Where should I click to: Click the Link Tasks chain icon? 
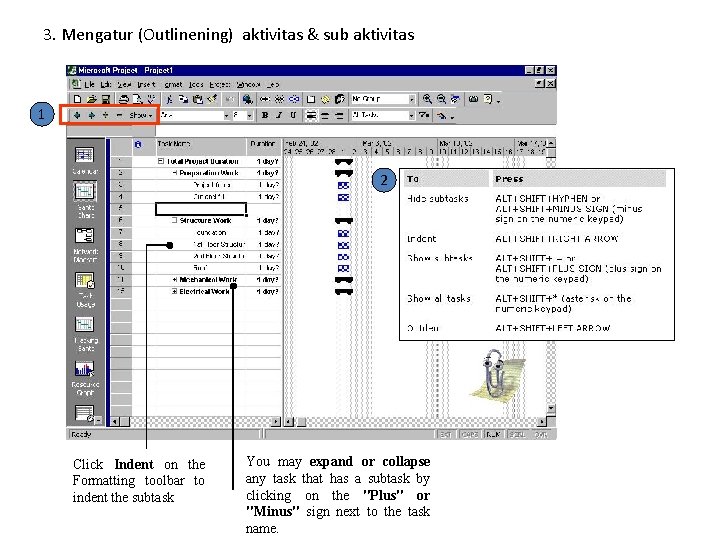pos(265,99)
